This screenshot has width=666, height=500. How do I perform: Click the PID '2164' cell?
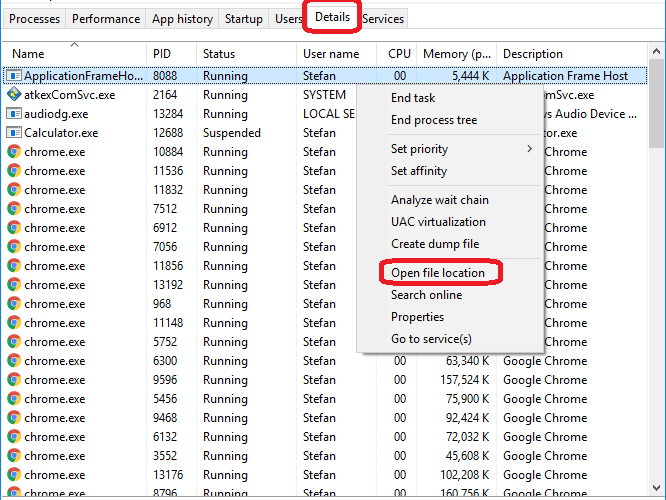[x=165, y=95]
